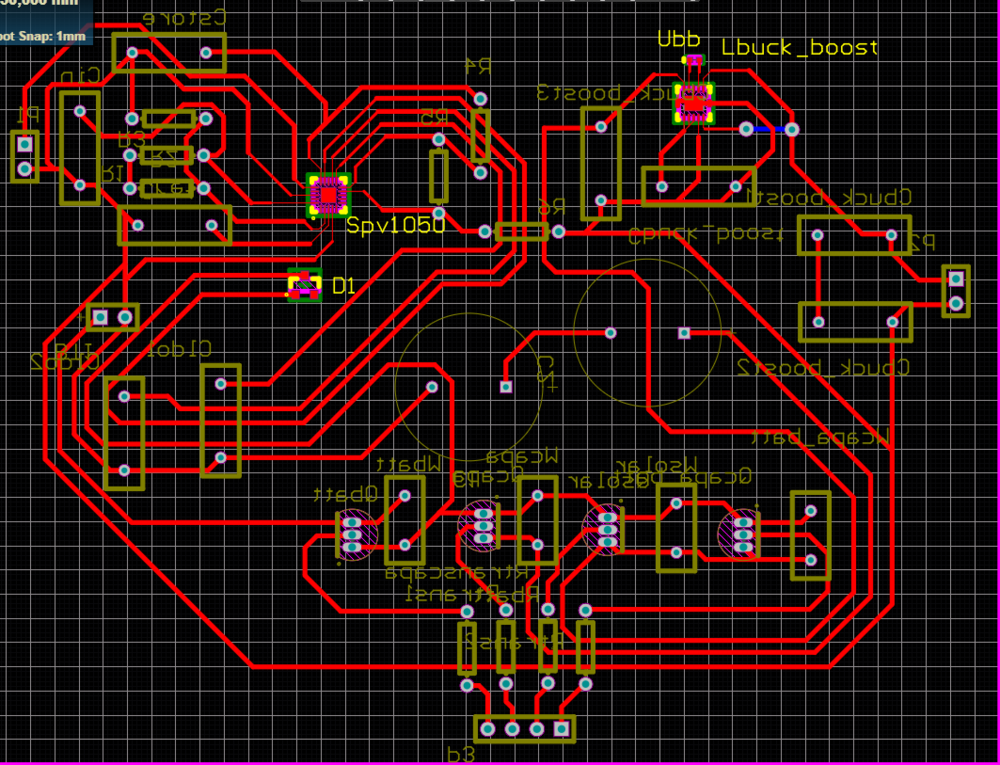Select the Spv1050 IC chip footprint
The width and height of the screenshot is (1000, 765).
click(328, 195)
